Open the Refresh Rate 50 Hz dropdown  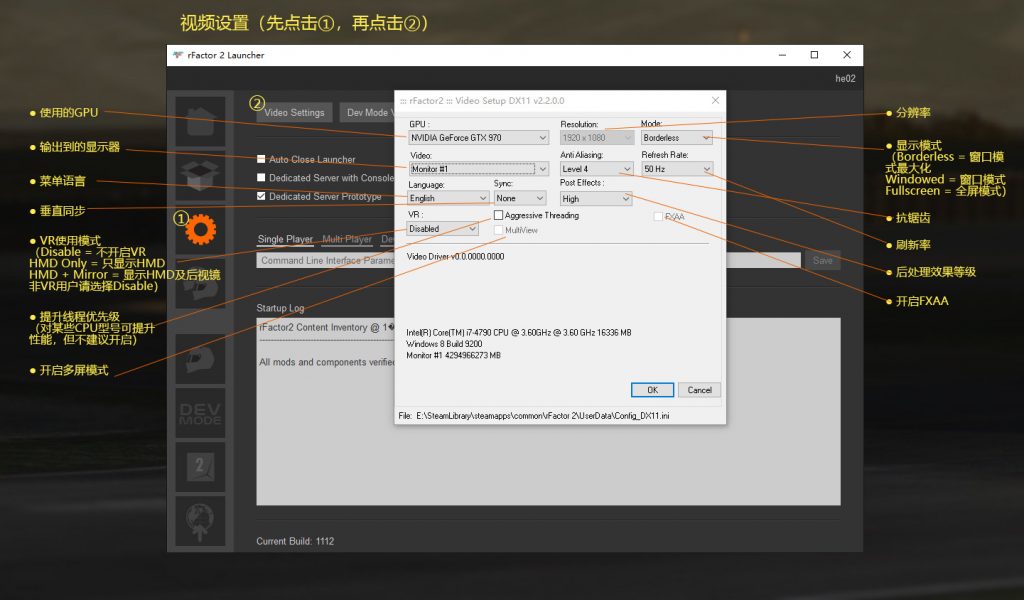(x=677, y=168)
